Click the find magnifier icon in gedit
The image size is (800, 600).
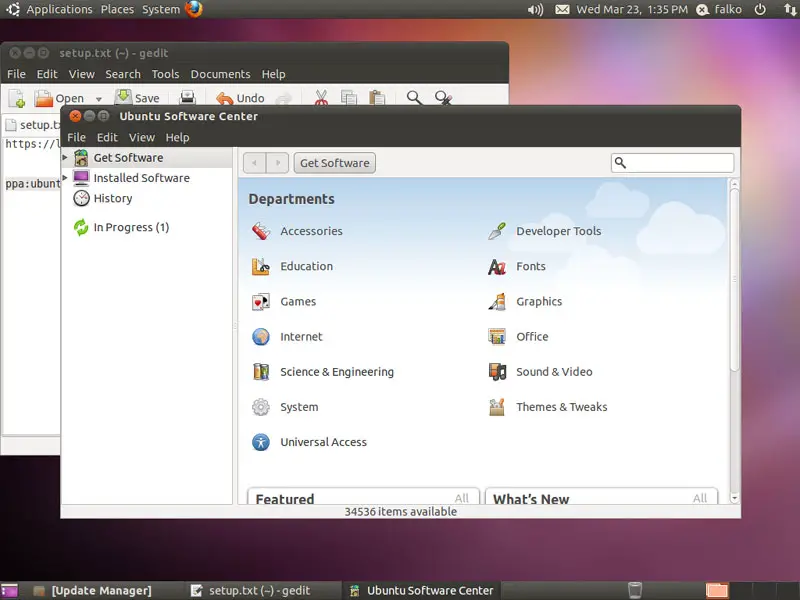(x=414, y=97)
